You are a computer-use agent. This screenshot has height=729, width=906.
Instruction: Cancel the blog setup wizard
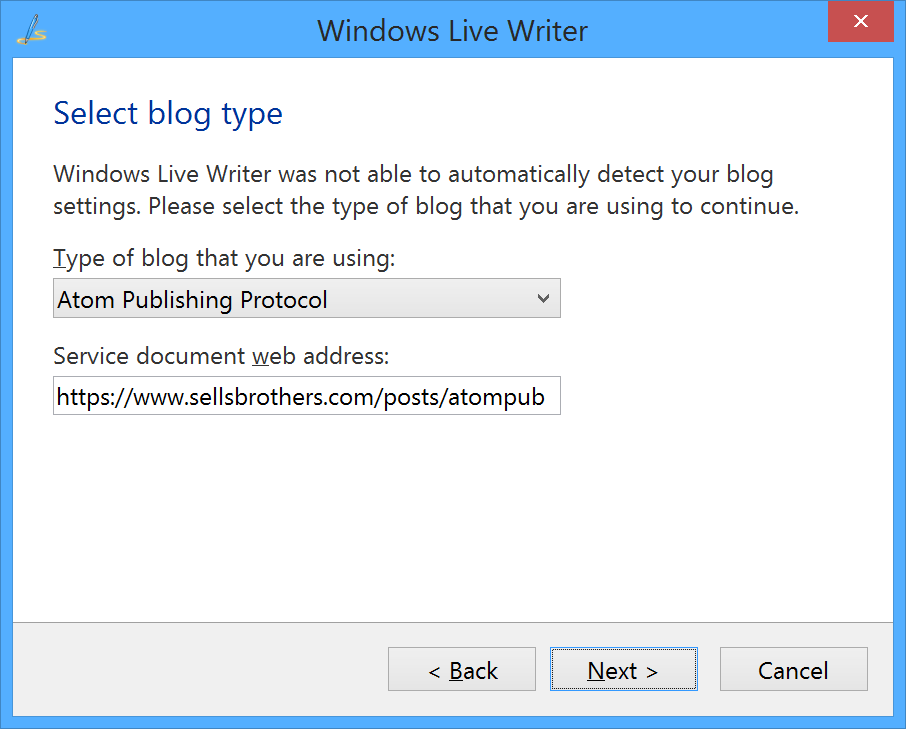click(x=793, y=669)
